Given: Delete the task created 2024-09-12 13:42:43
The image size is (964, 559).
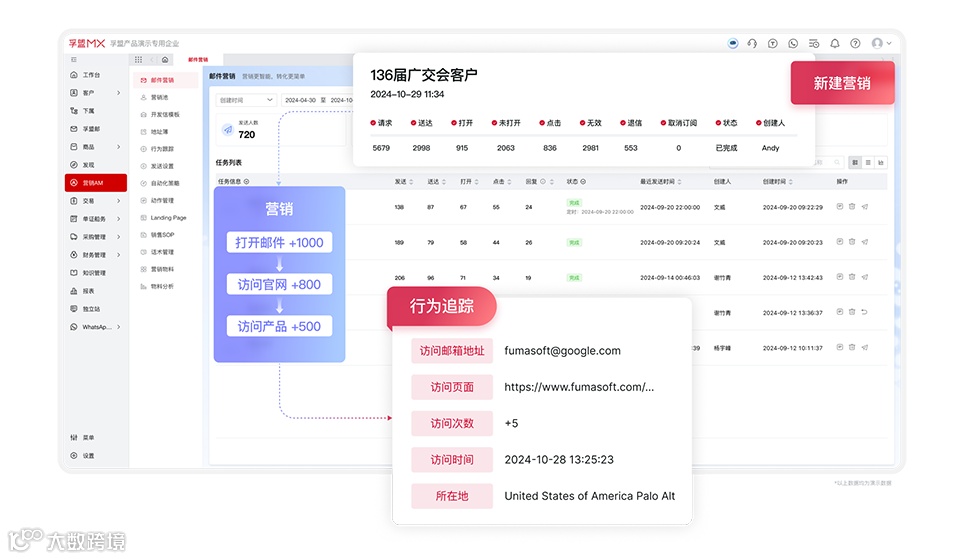Looking at the screenshot, I should [x=852, y=277].
